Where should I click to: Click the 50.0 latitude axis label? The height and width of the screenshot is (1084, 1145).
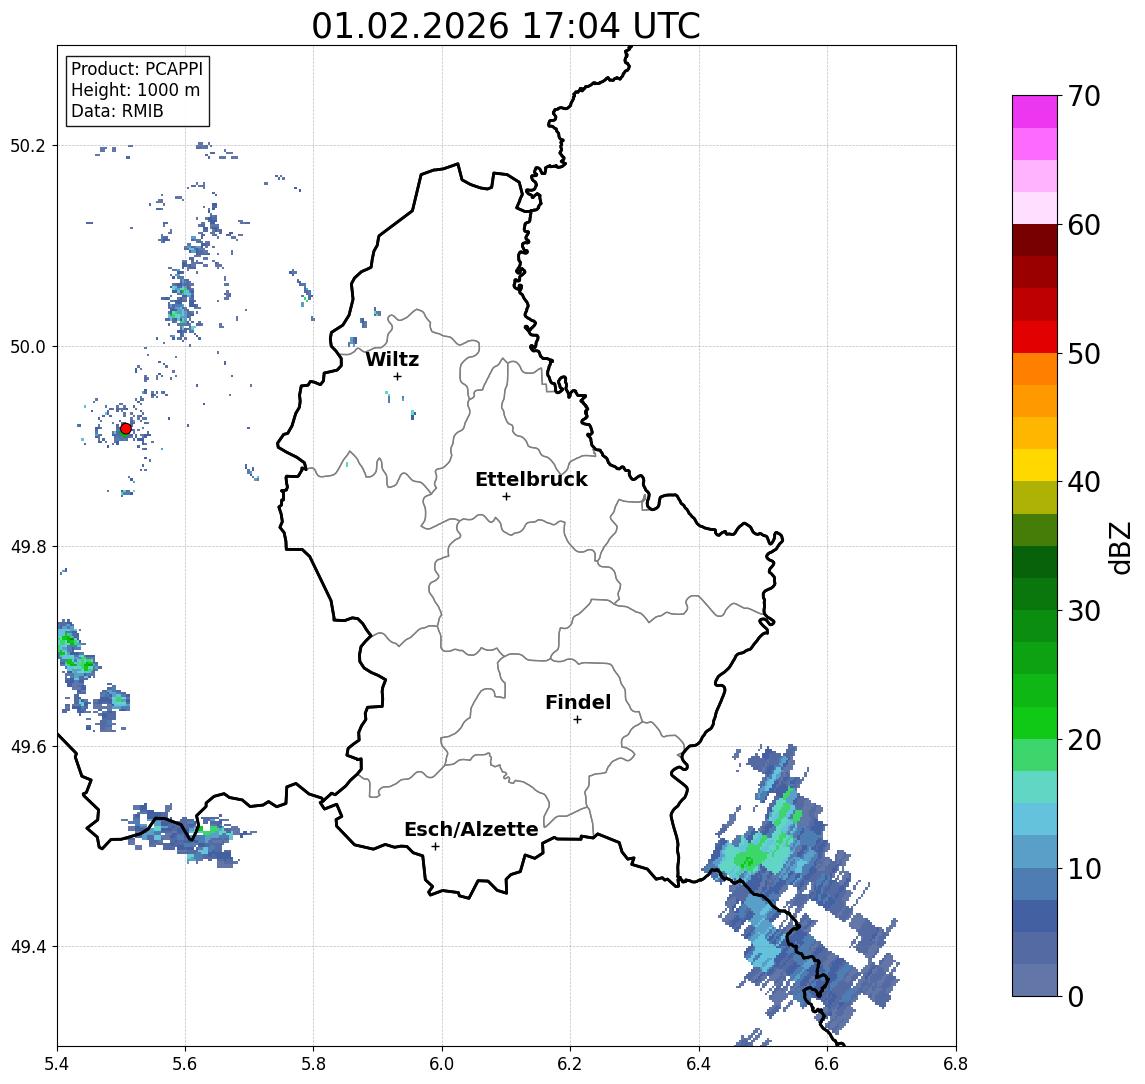(x=28, y=346)
